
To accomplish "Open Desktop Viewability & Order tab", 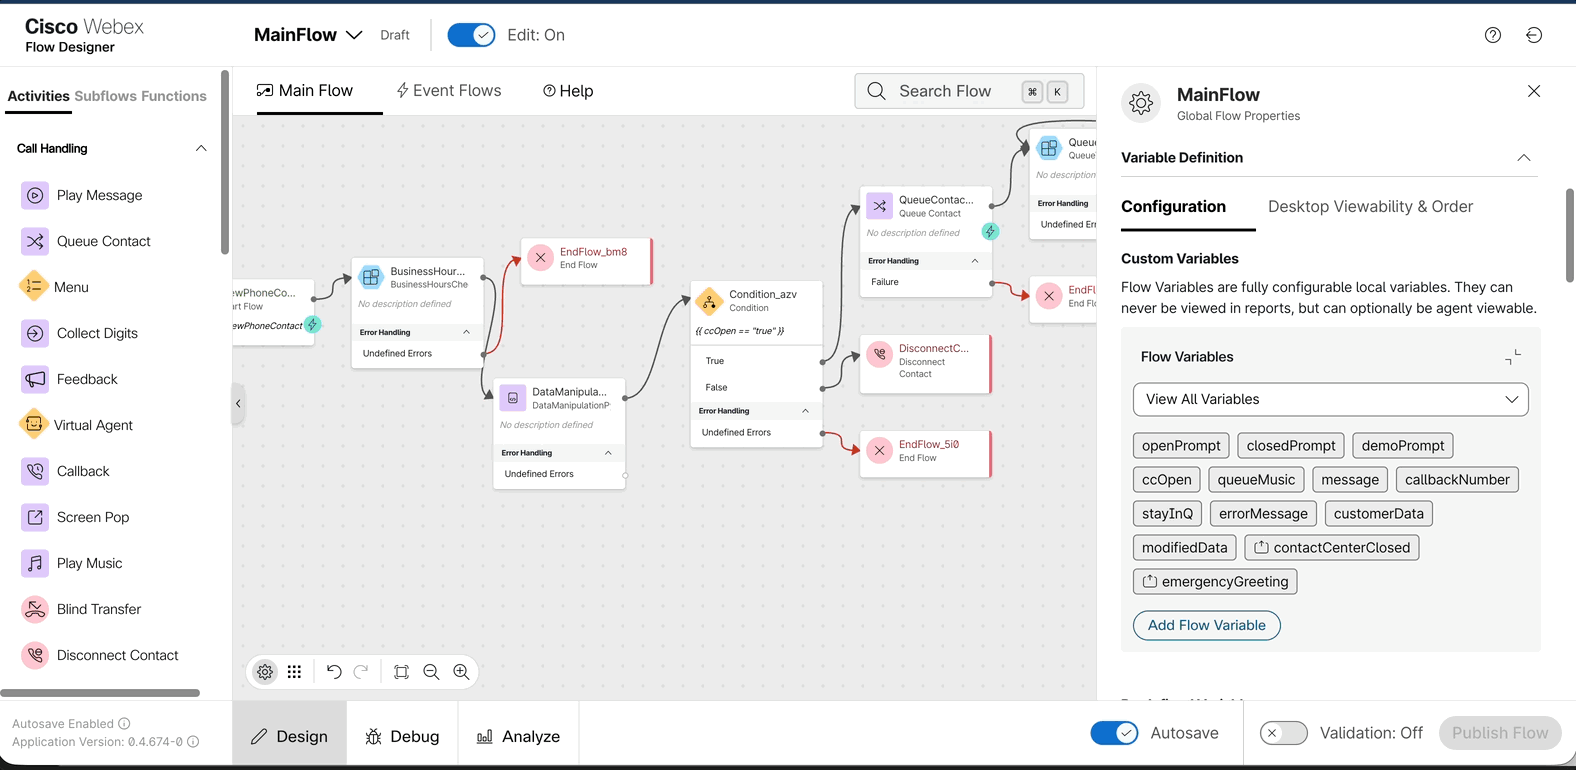I will (1370, 207).
